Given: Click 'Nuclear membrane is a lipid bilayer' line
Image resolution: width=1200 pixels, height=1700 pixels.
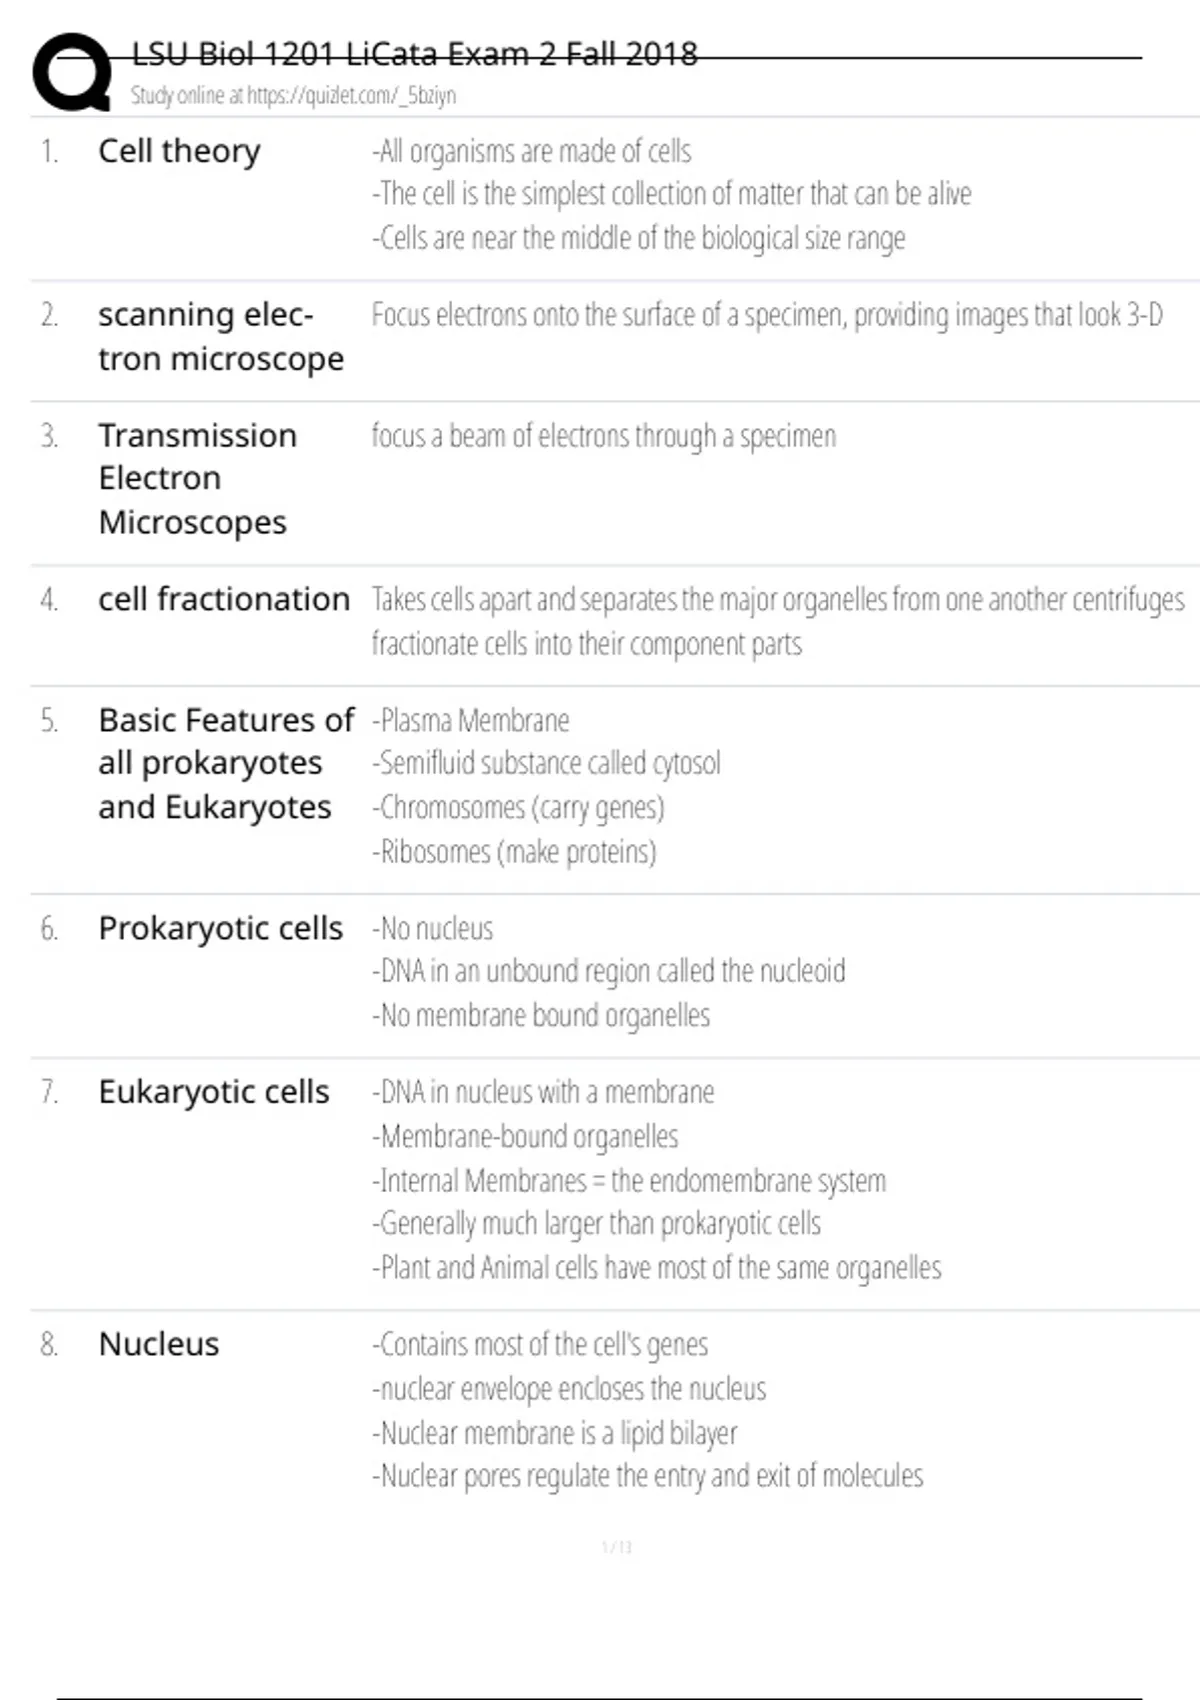Looking at the screenshot, I should click(x=554, y=1434).
